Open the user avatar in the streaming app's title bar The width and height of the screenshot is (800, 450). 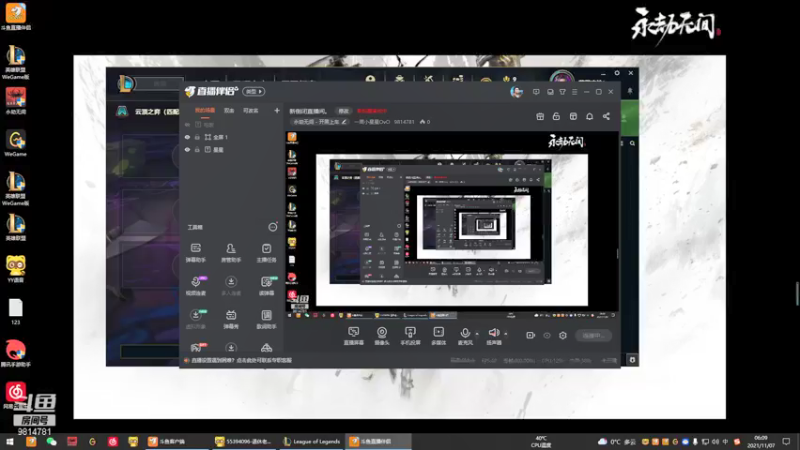[x=516, y=92]
